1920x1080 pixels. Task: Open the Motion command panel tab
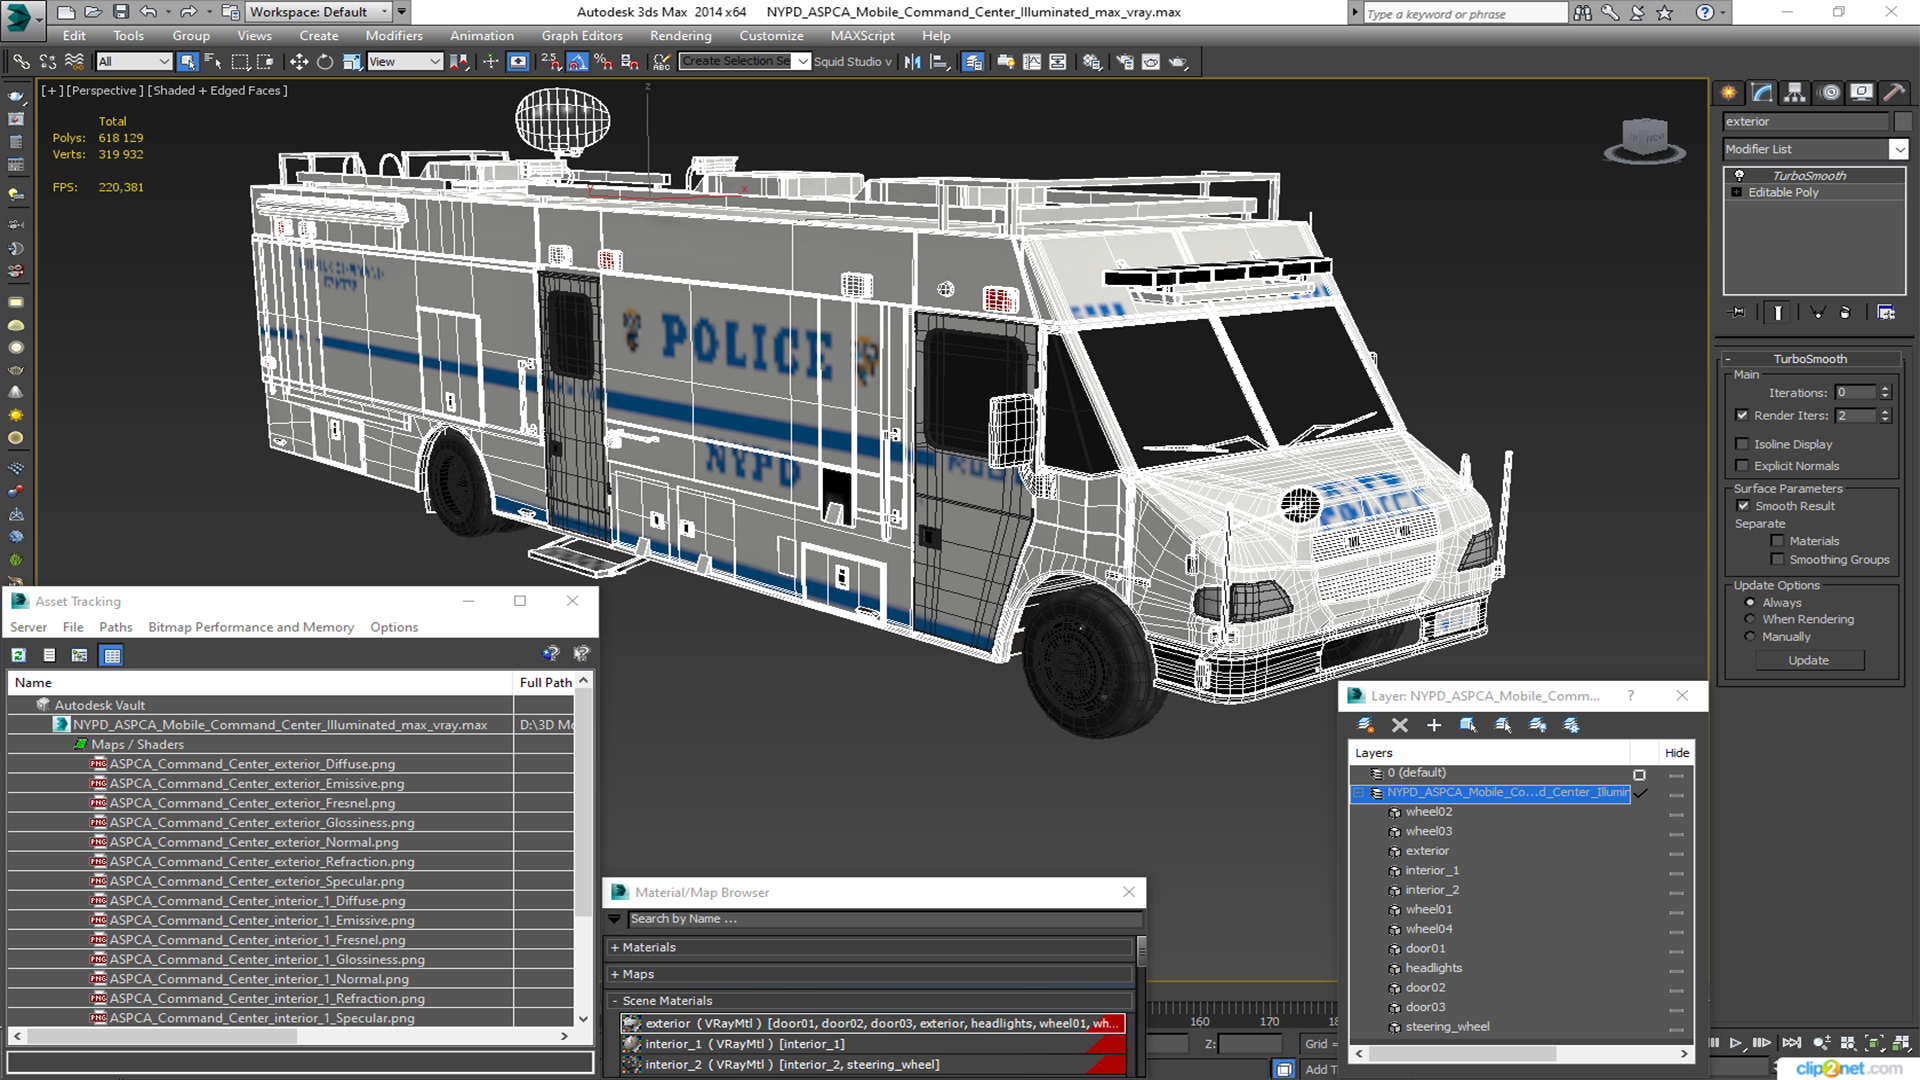tap(1830, 93)
